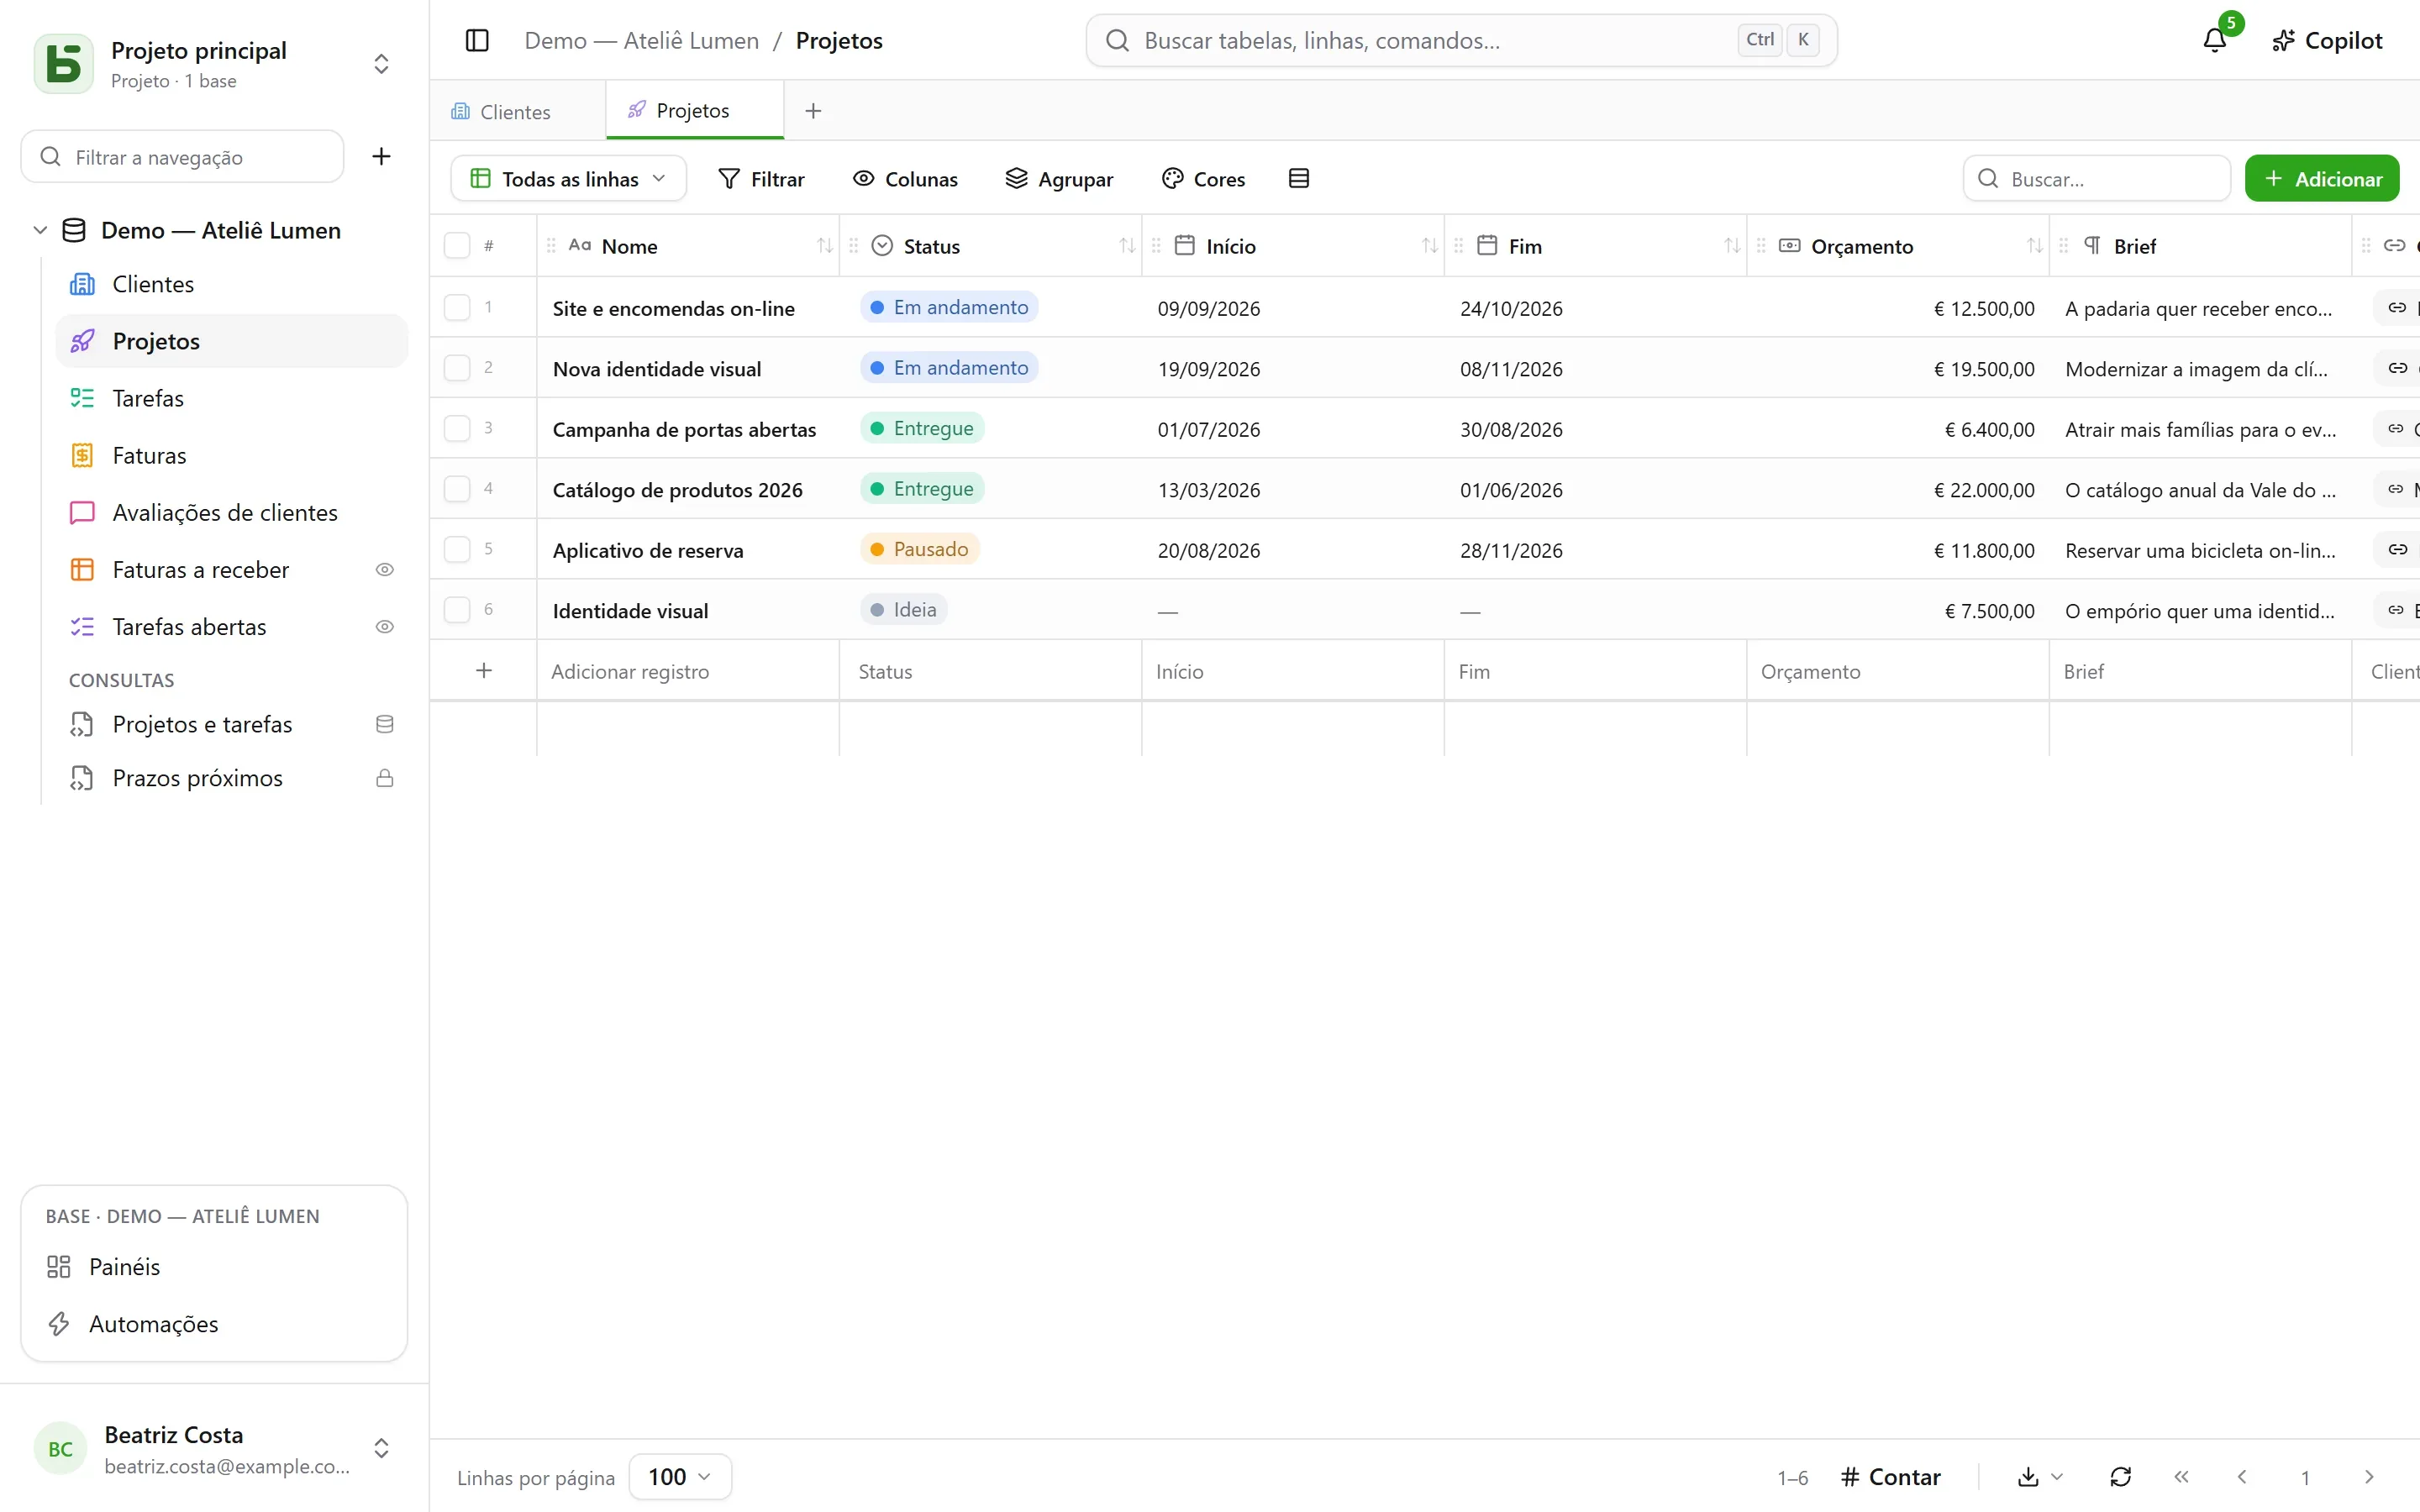Screen dimensions: 2420x1512
Task: Sort by the Status column arrows
Action: coord(1127,246)
